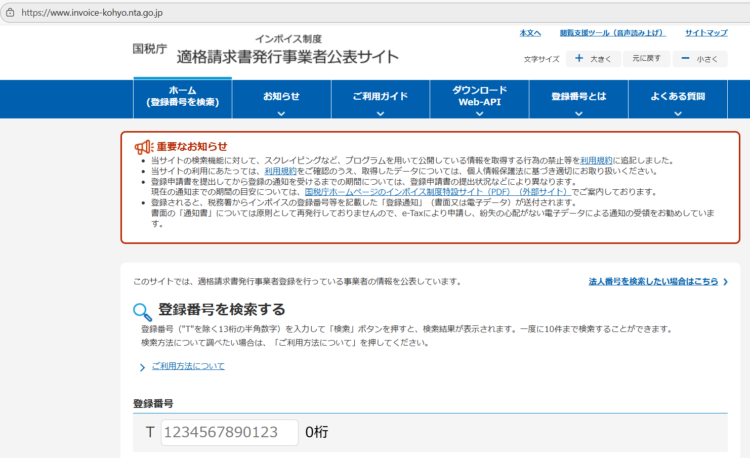
Task: Expand the ダウンロード Web-API menu chevron
Action: (479, 114)
